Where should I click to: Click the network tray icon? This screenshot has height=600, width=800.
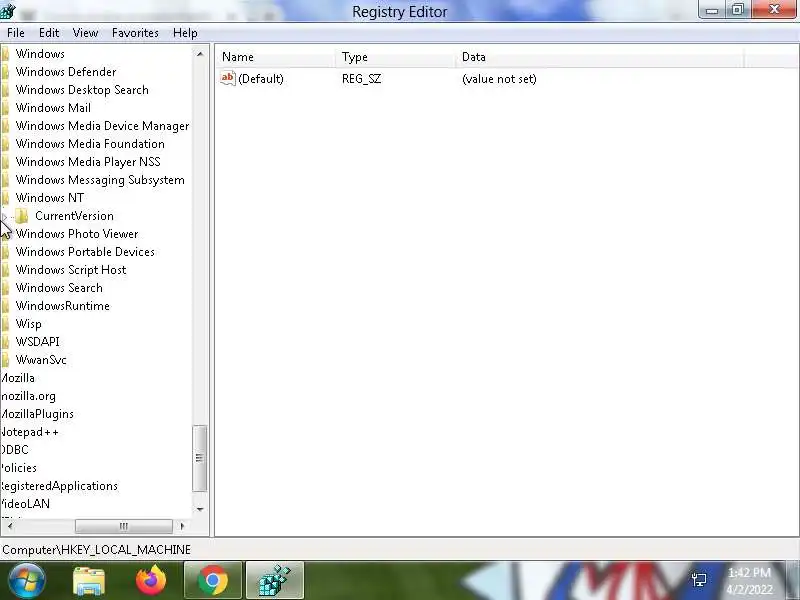pyautogui.click(x=698, y=580)
